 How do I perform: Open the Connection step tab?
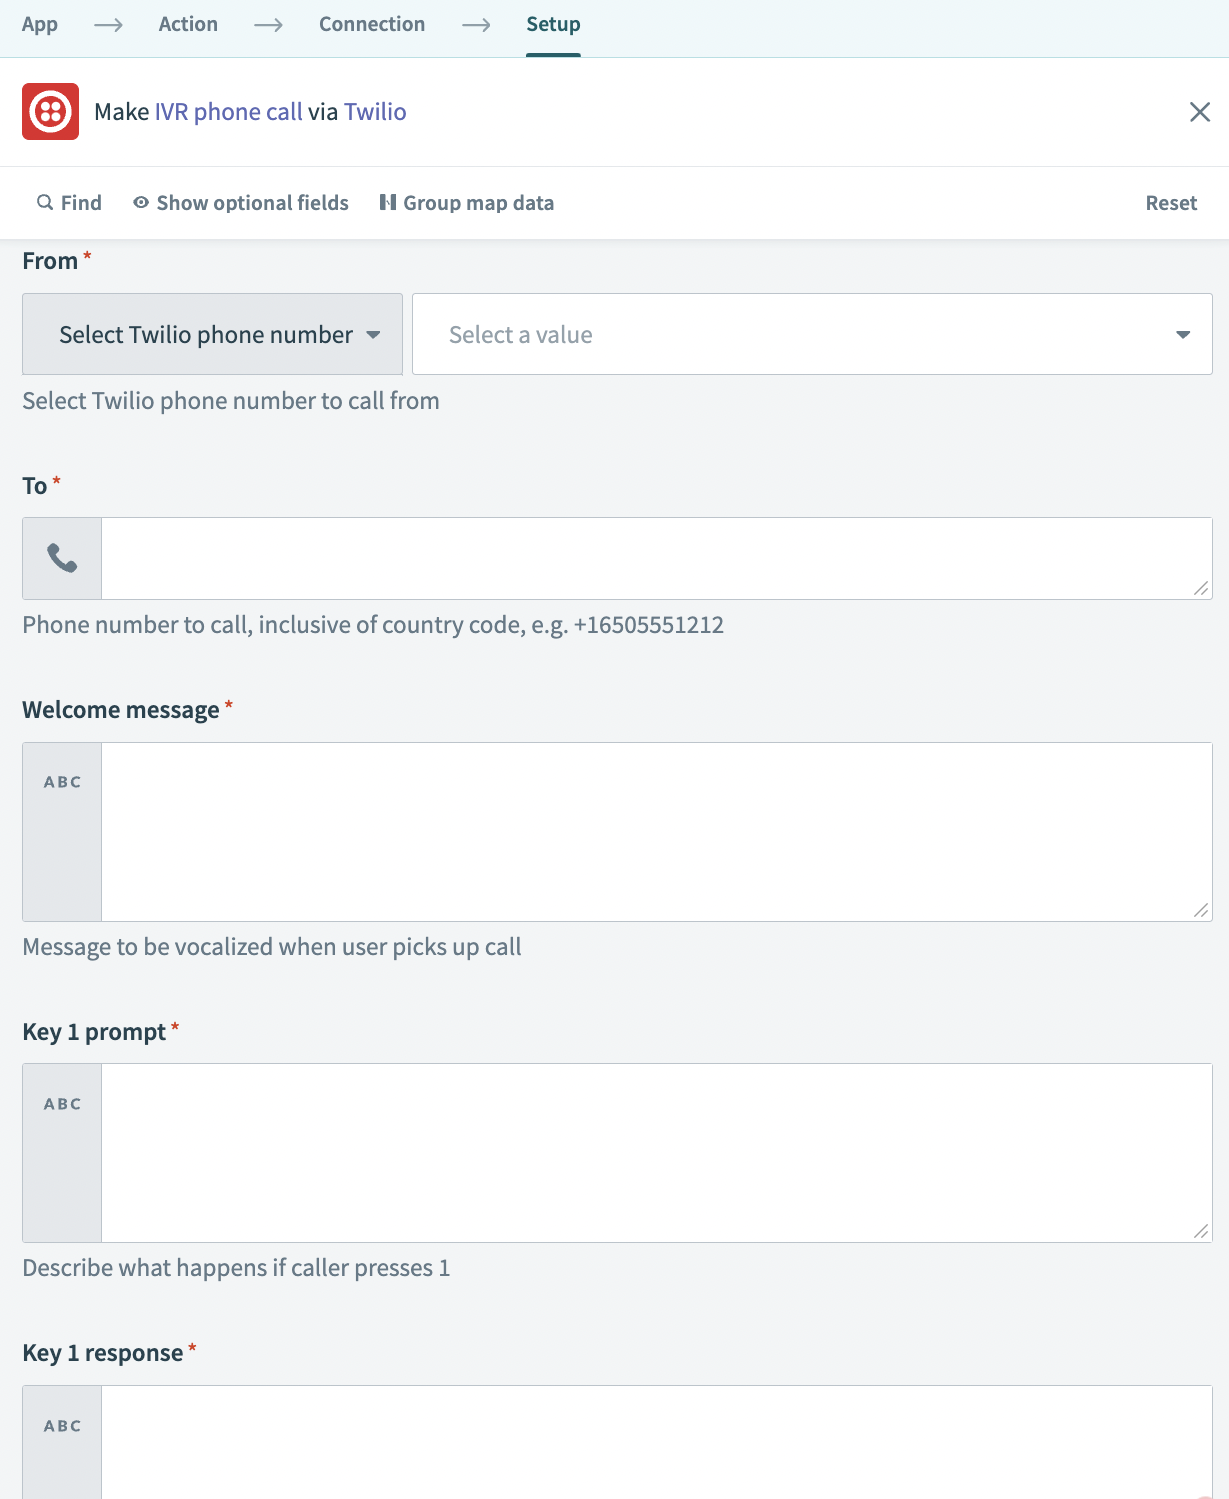point(372,24)
